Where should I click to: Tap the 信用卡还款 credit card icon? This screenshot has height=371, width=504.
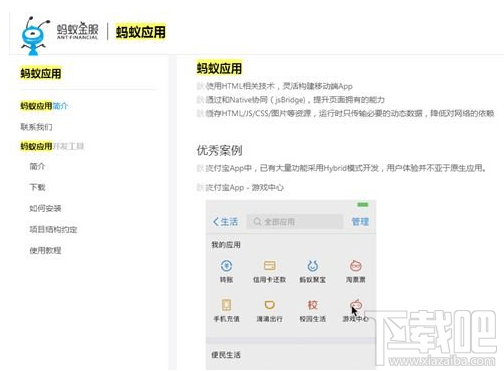click(269, 266)
